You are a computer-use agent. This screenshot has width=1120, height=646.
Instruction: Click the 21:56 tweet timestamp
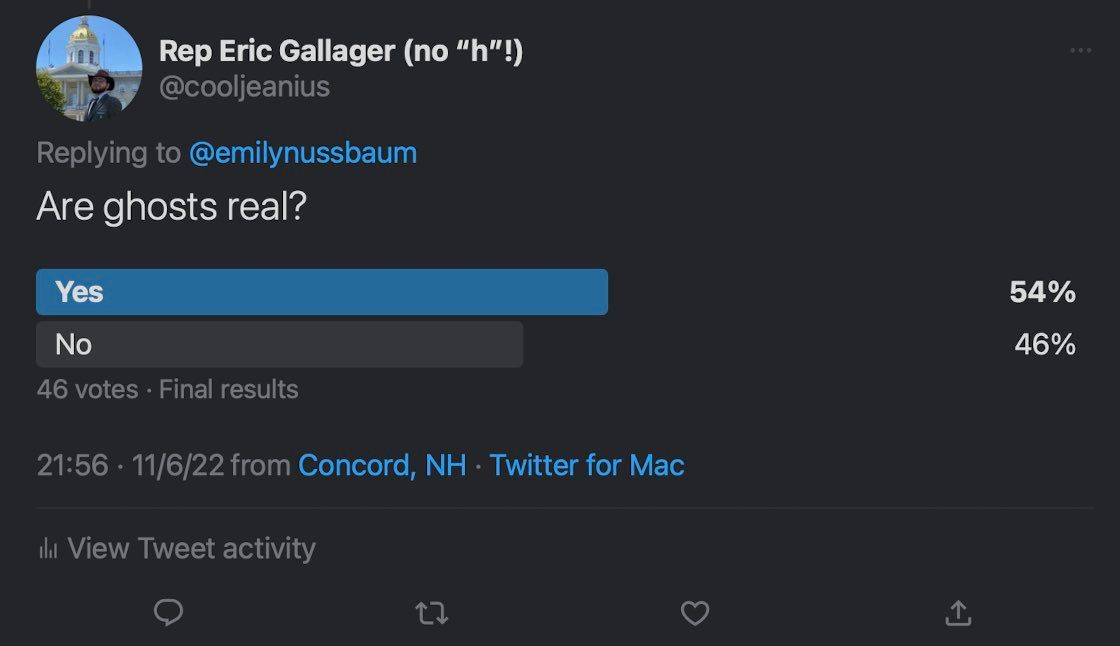coord(72,465)
